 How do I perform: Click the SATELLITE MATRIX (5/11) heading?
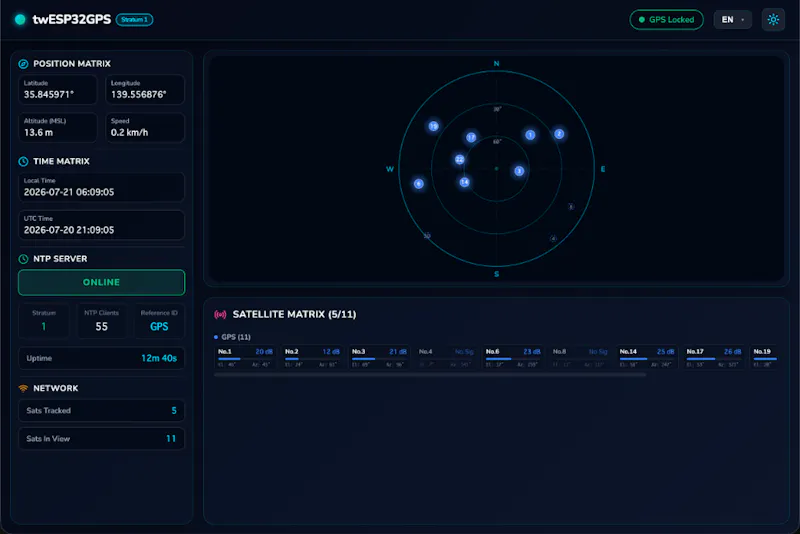(x=294, y=315)
